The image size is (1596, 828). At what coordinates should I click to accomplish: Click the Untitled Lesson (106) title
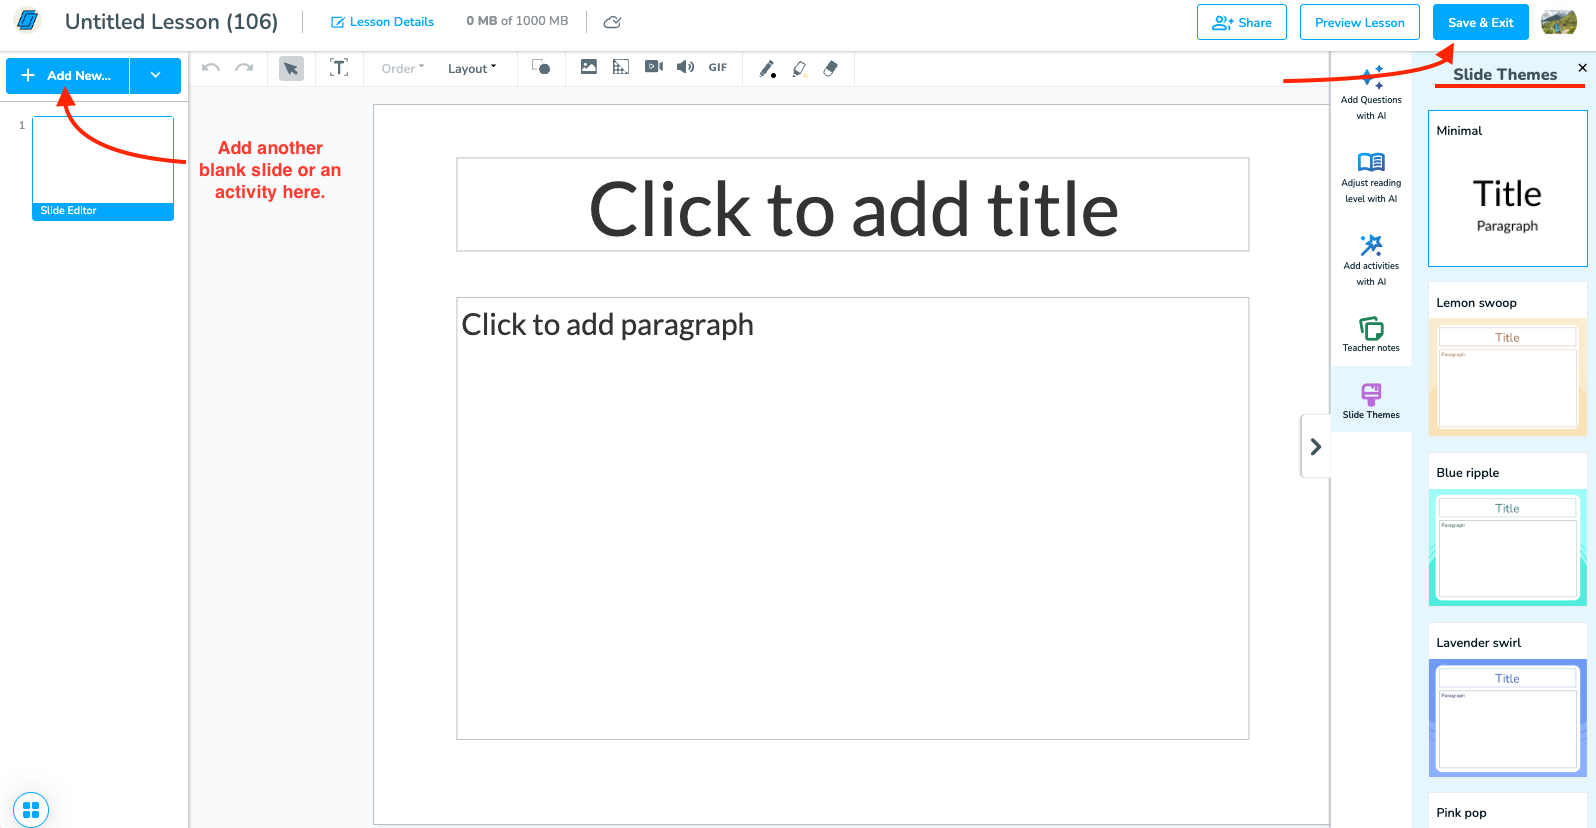tap(171, 21)
